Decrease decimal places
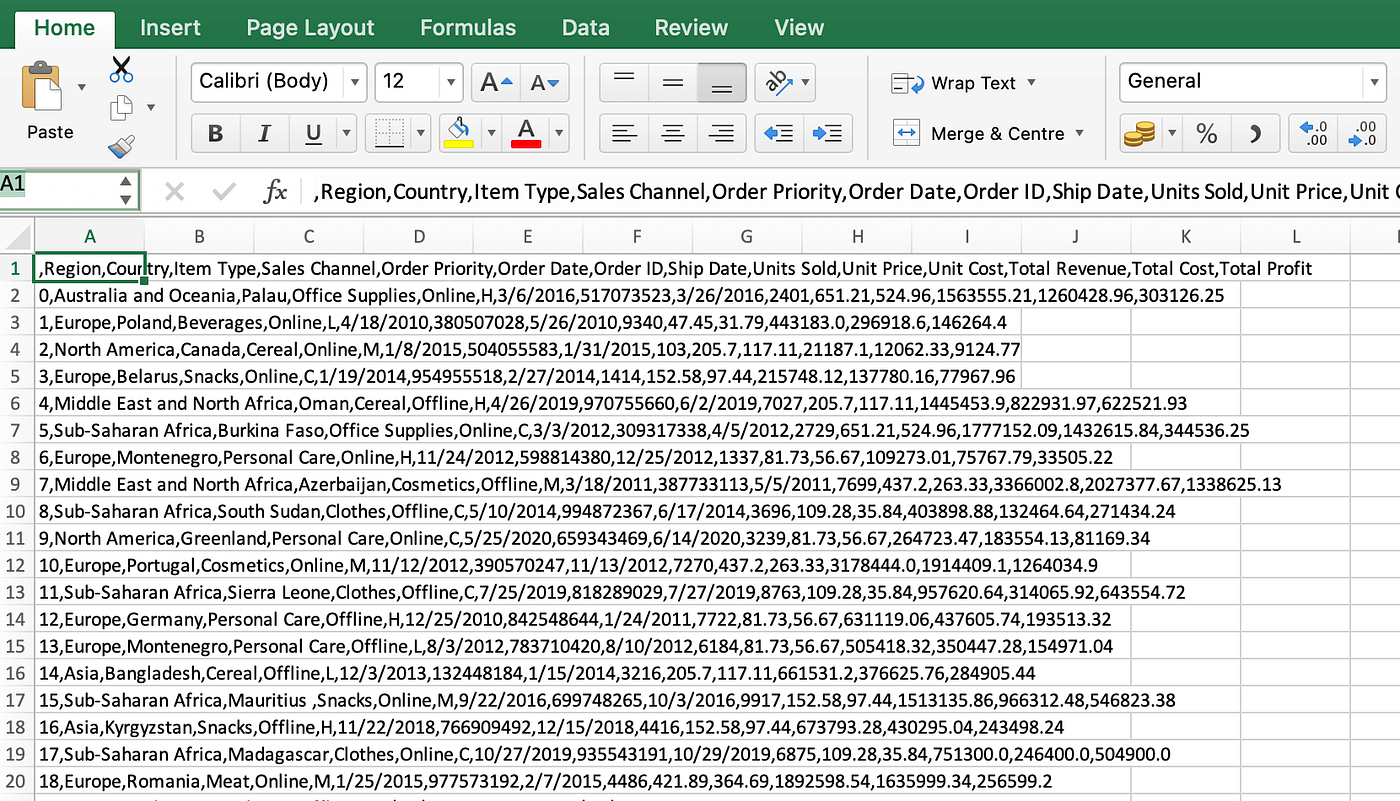This screenshot has height=801, width=1400. pyautogui.click(x=1363, y=133)
